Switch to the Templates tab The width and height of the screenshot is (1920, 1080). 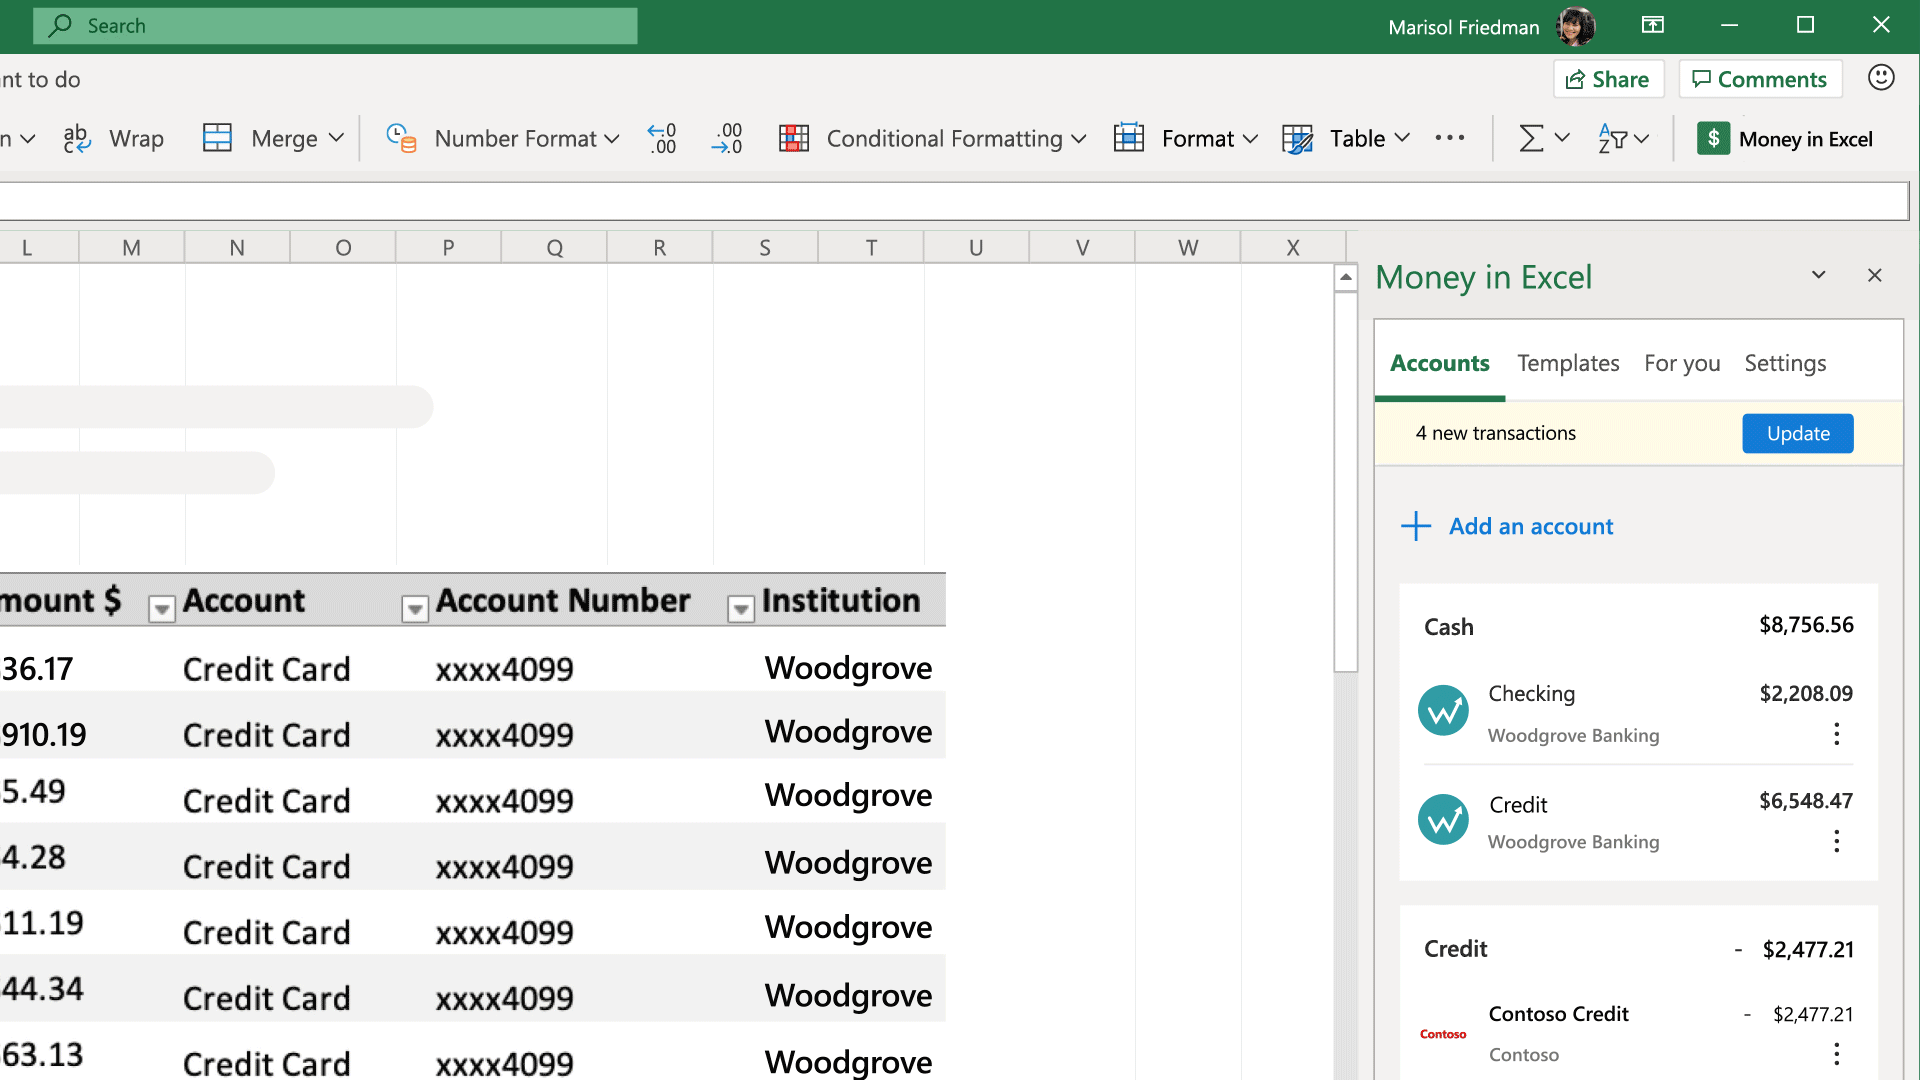coord(1569,363)
